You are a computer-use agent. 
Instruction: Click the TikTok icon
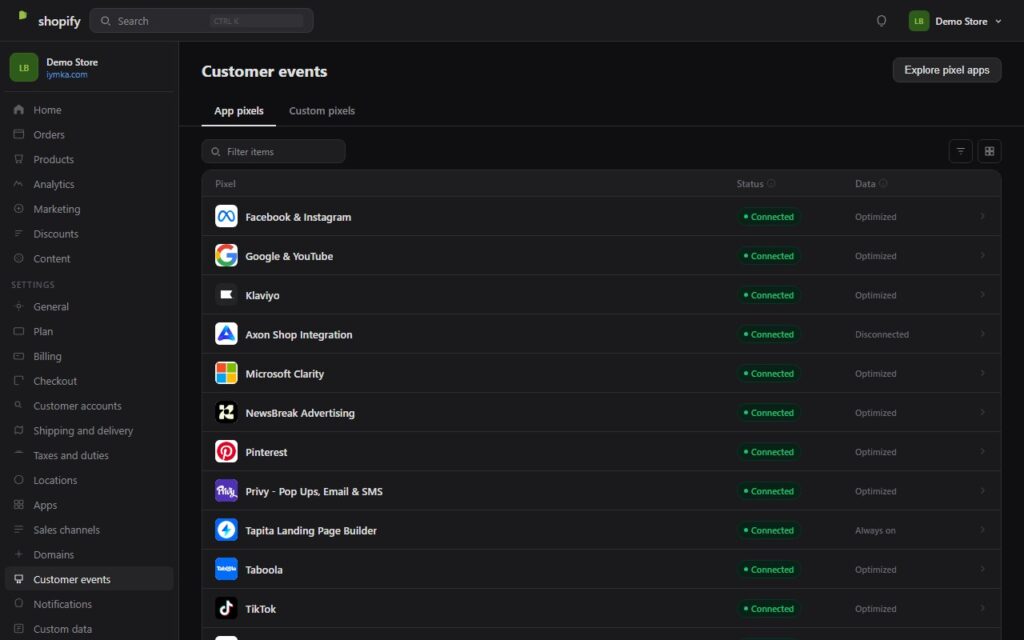point(226,608)
